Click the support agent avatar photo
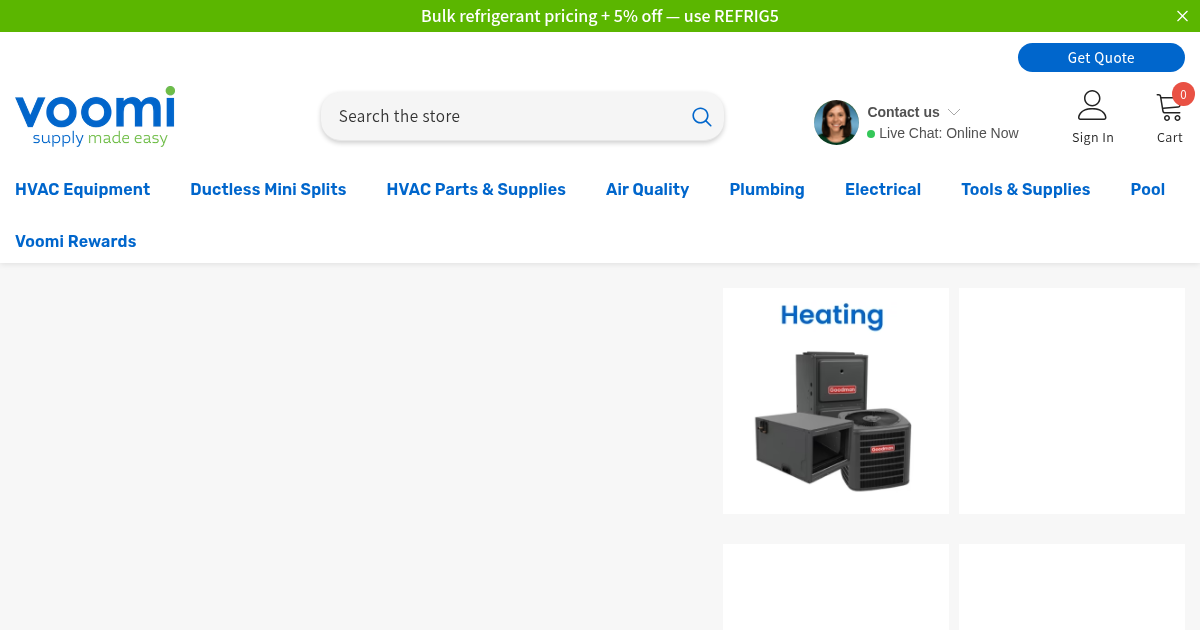1200x630 pixels. click(x=836, y=122)
